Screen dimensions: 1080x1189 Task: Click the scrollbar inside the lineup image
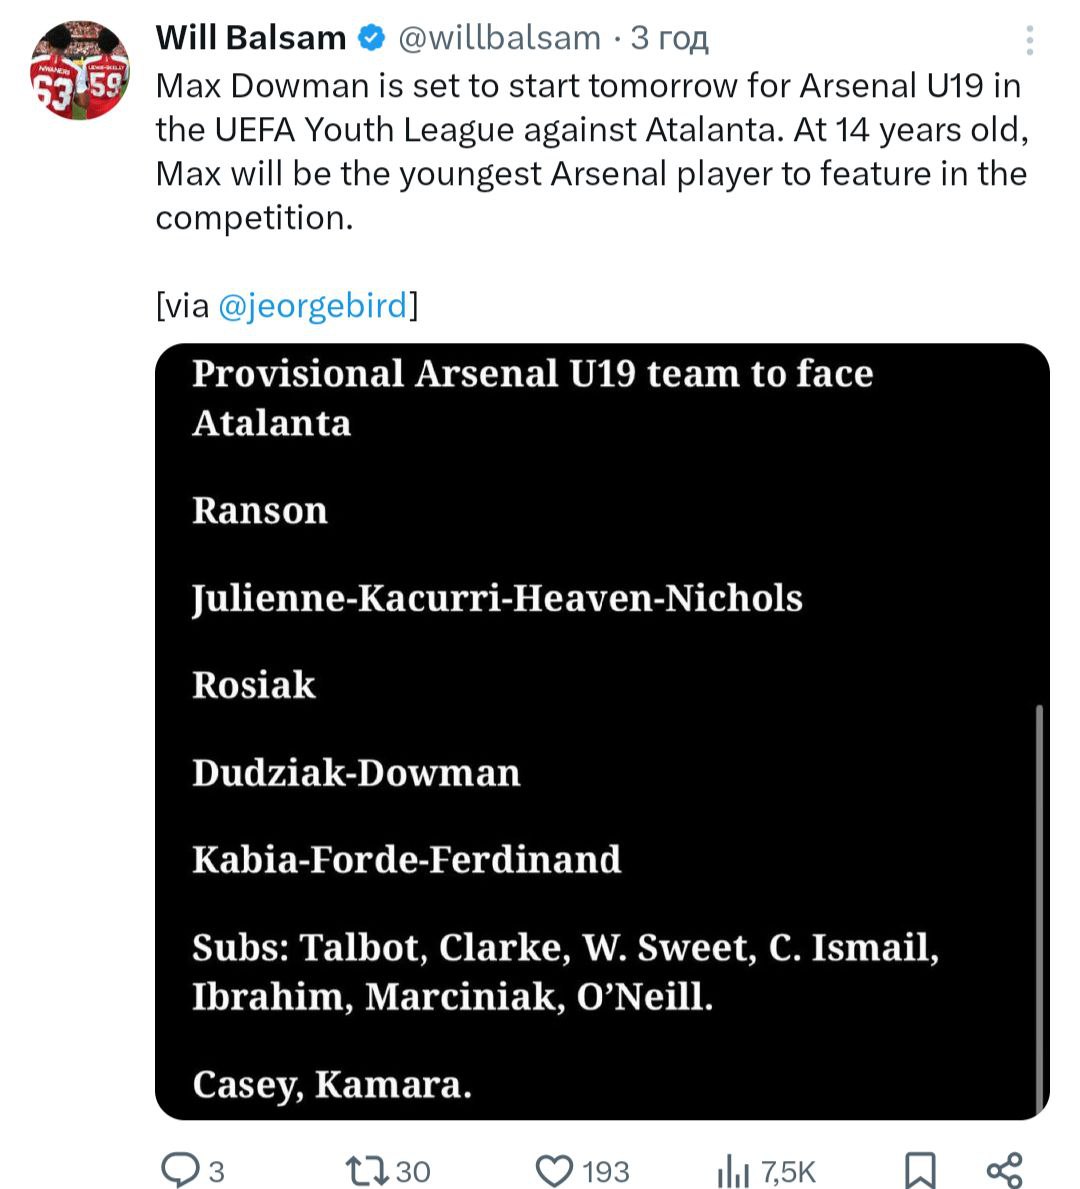click(x=1040, y=900)
